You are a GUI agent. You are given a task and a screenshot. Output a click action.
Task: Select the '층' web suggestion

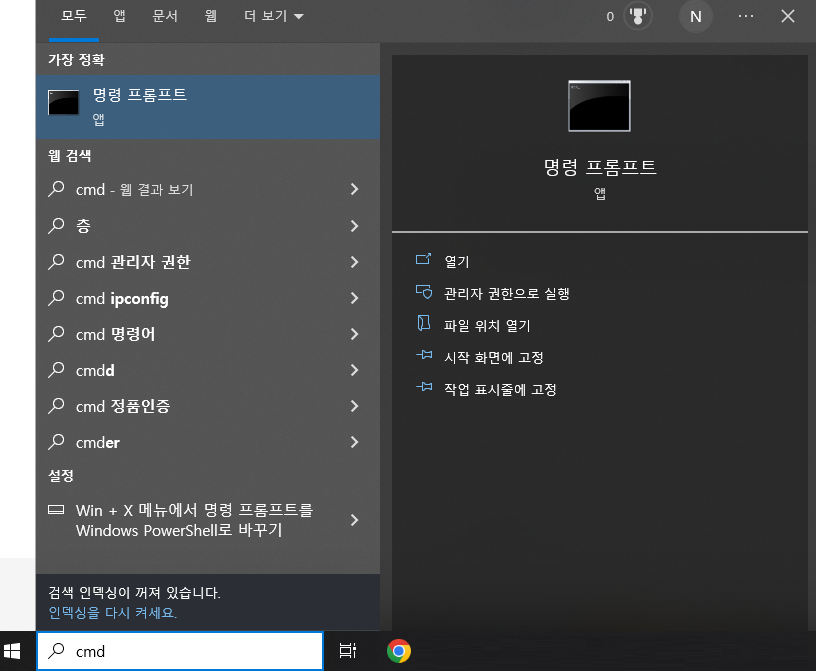point(208,226)
